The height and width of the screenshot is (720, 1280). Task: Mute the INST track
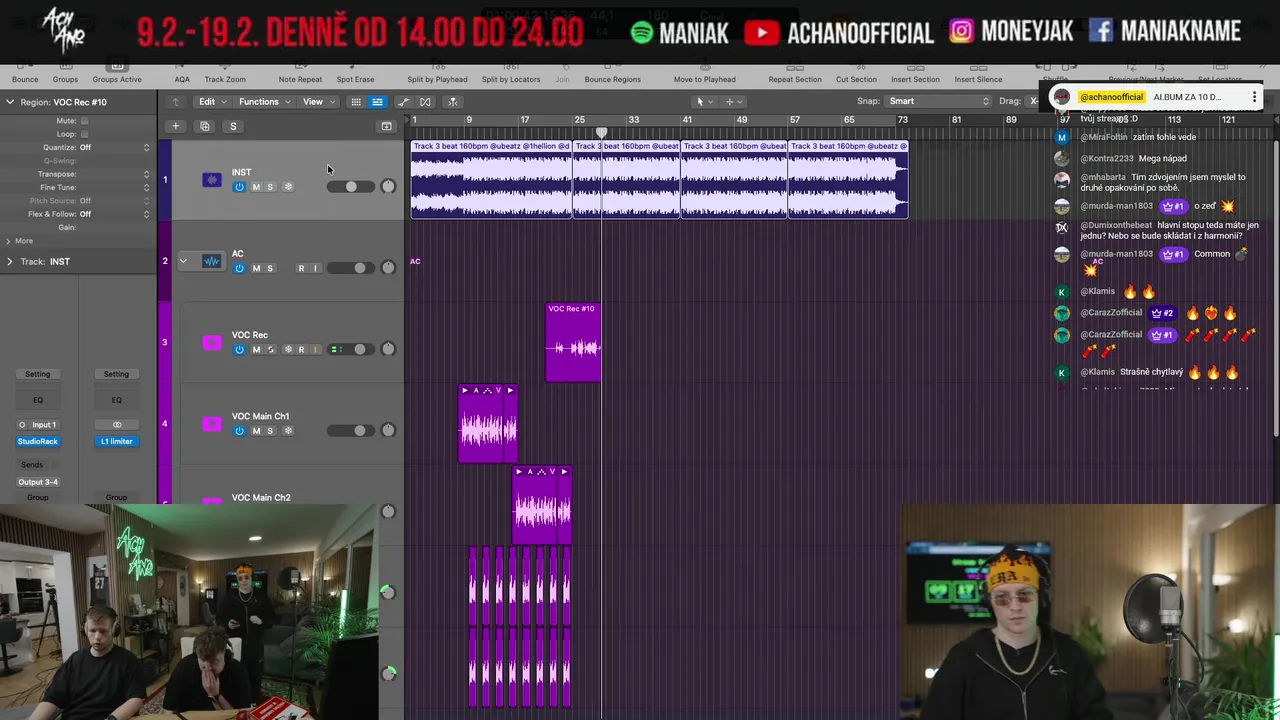[x=256, y=187]
